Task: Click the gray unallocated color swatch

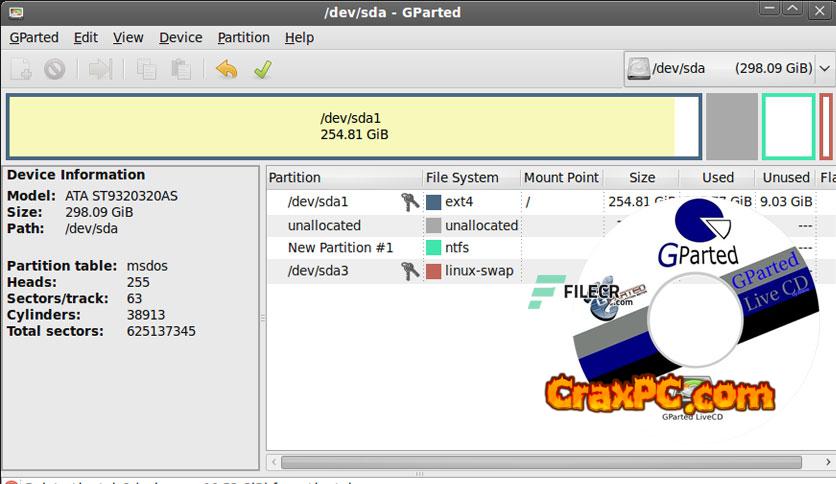Action: (433, 225)
